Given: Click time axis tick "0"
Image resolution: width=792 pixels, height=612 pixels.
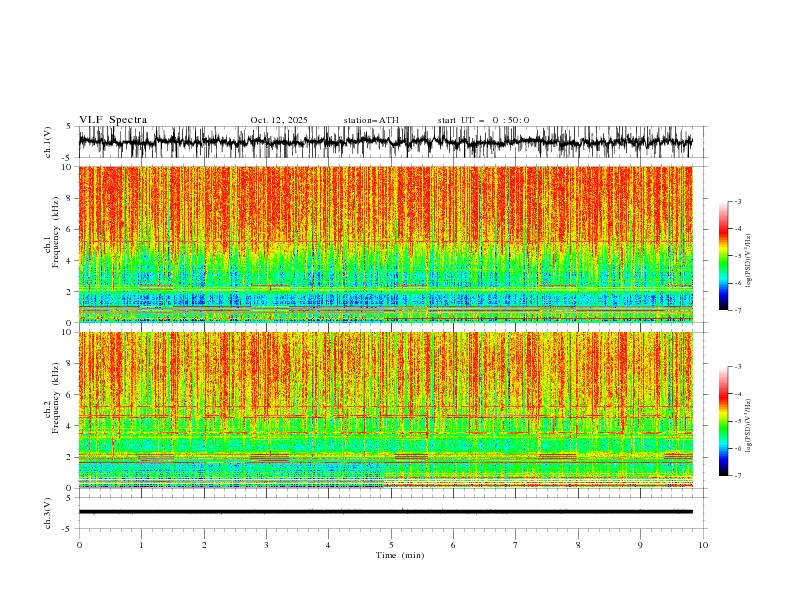Looking at the screenshot, I should [x=79, y=545].
